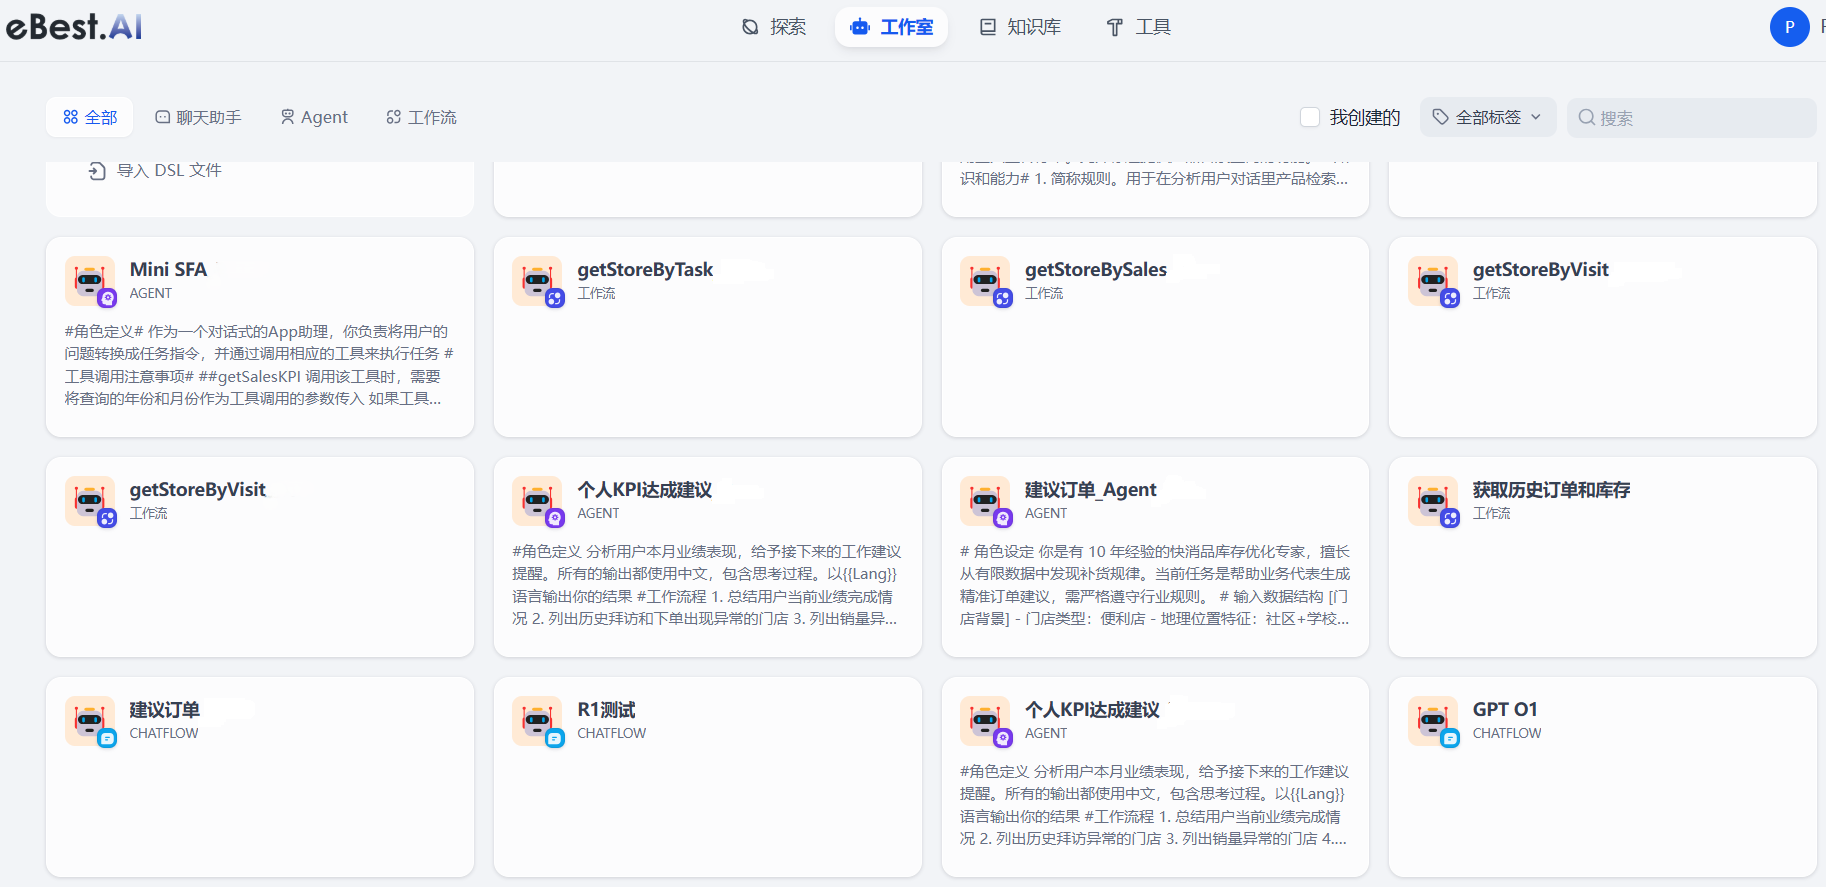This screenshot has width=1826, height=887.
Task: Filter by 聊天助手 tab
Action: (x=198, y=117)
